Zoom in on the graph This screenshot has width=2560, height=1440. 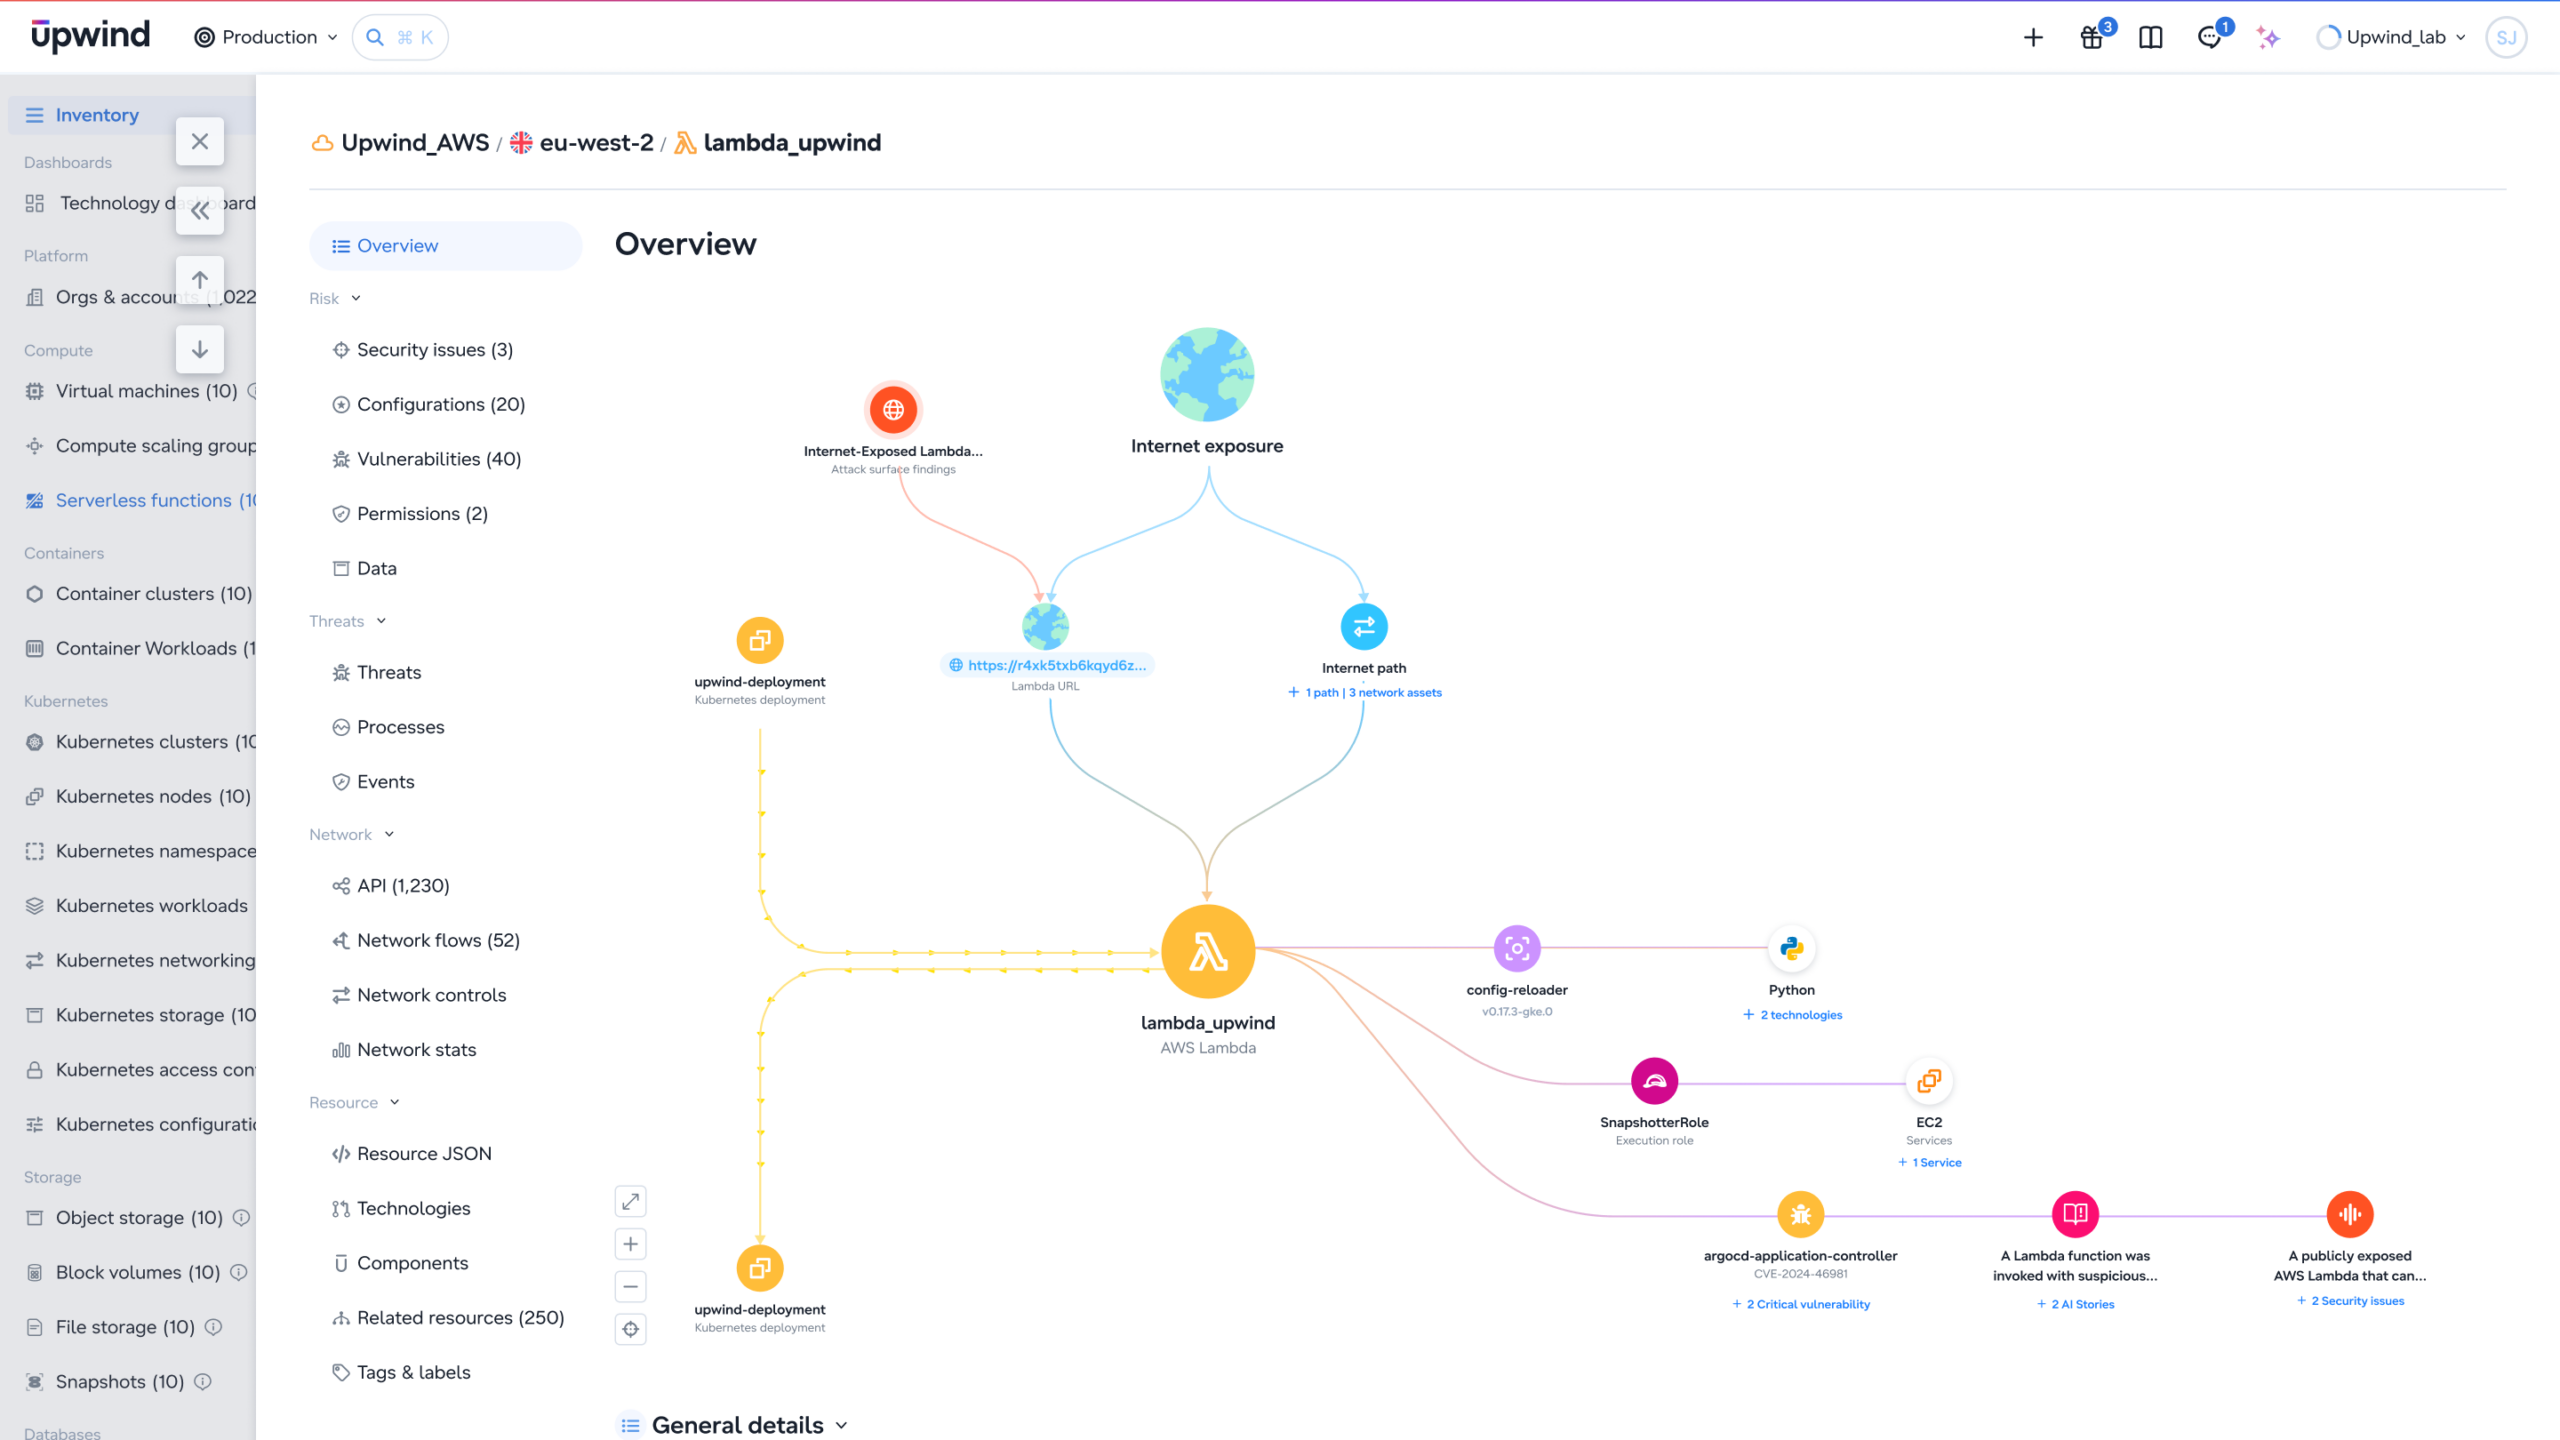pos(630,1244)
